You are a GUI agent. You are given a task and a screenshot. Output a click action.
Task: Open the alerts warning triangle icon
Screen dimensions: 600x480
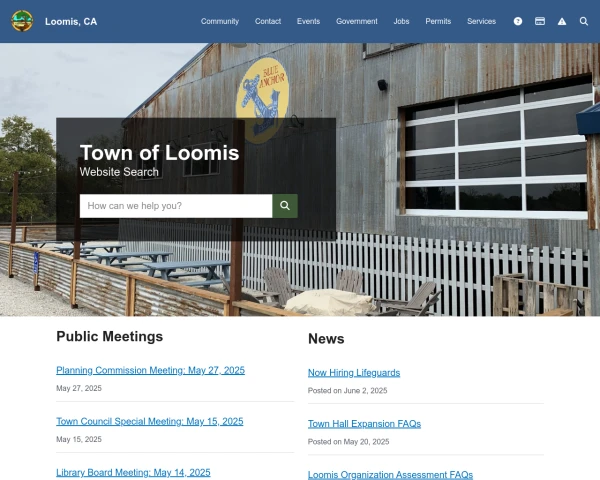562,21
